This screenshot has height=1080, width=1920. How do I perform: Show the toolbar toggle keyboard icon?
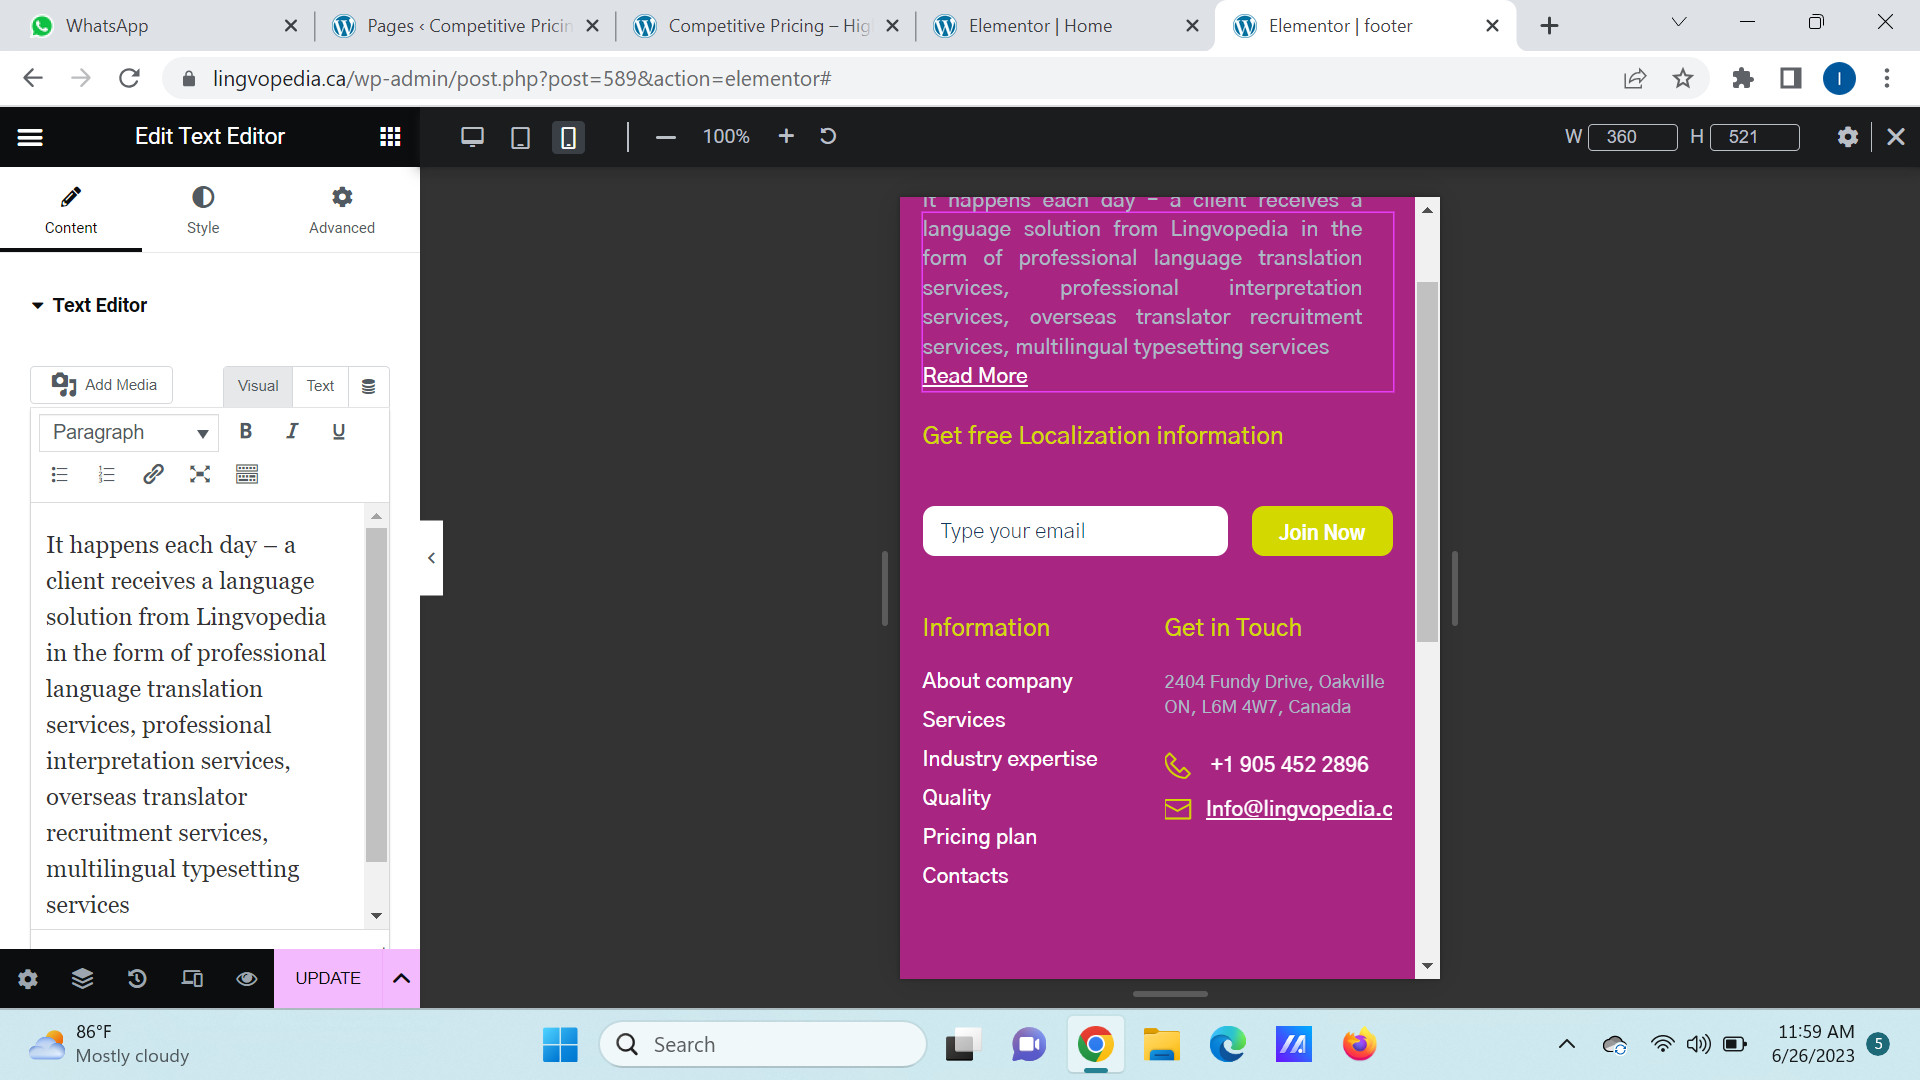[247, 474]
